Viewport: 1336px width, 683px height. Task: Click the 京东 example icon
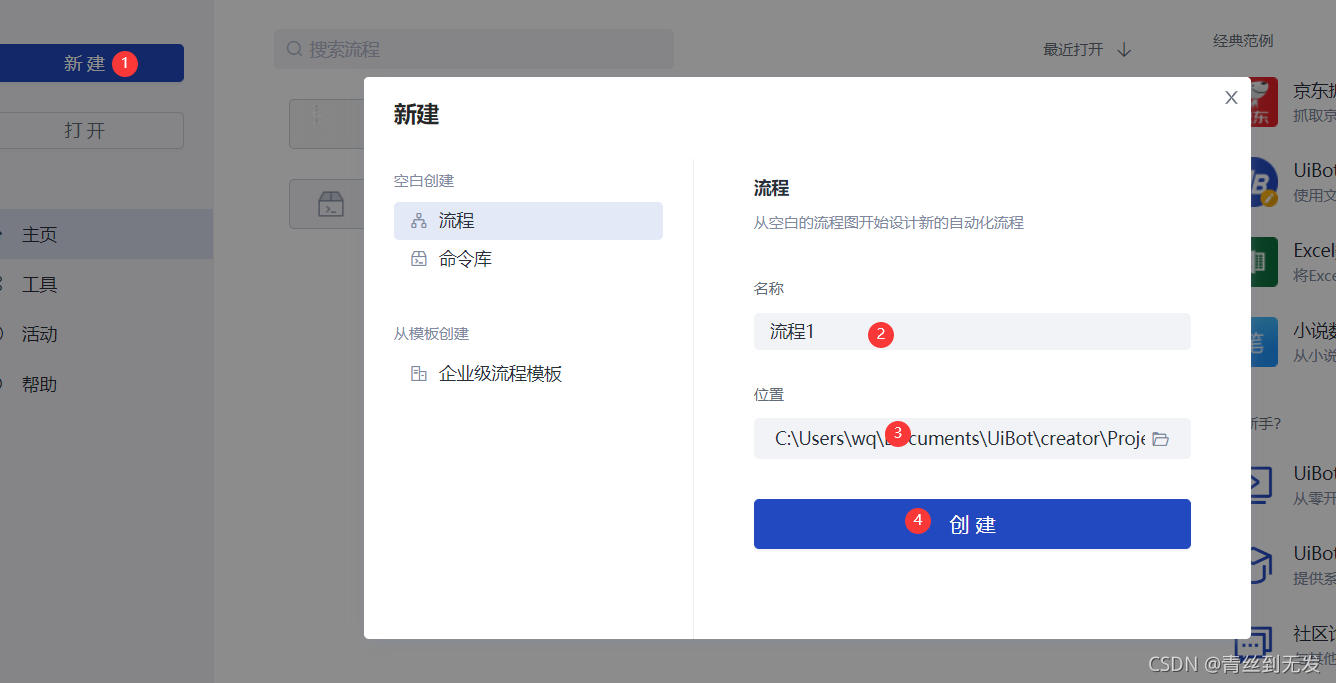1262,102
